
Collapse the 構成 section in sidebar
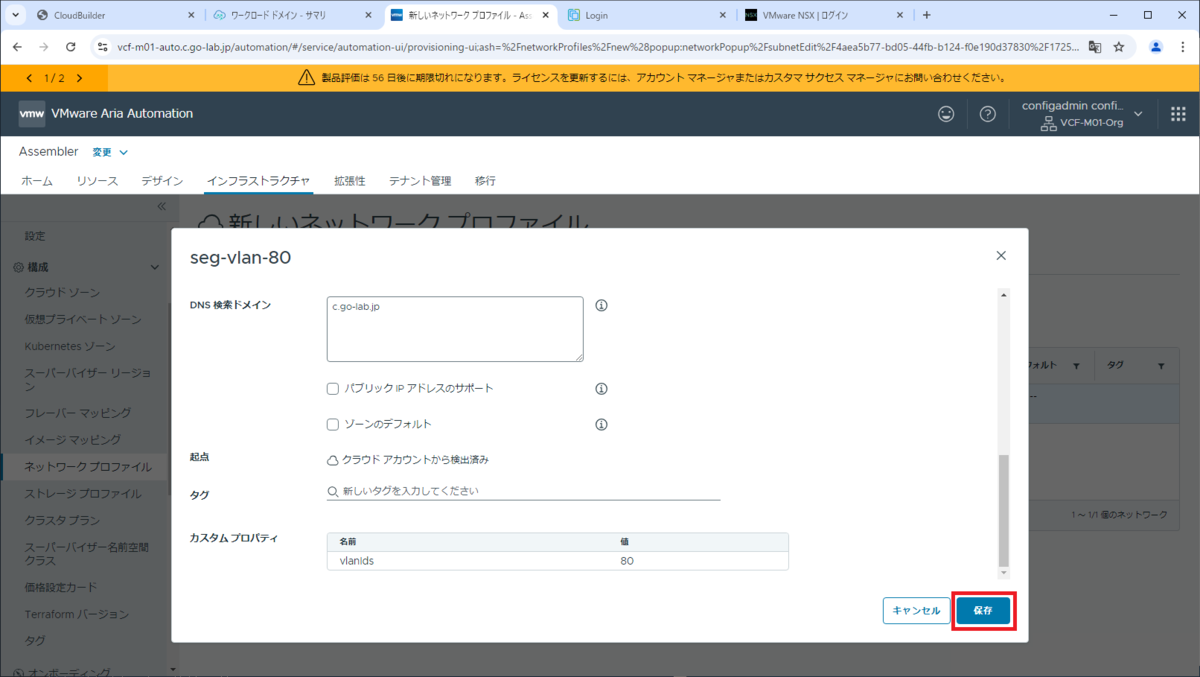(x=154, y=268)
